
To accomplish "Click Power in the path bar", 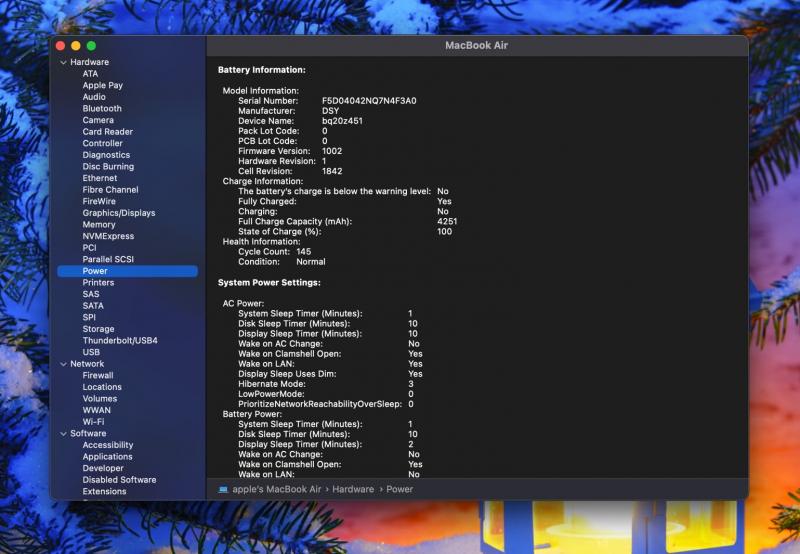I will (399, 489).
